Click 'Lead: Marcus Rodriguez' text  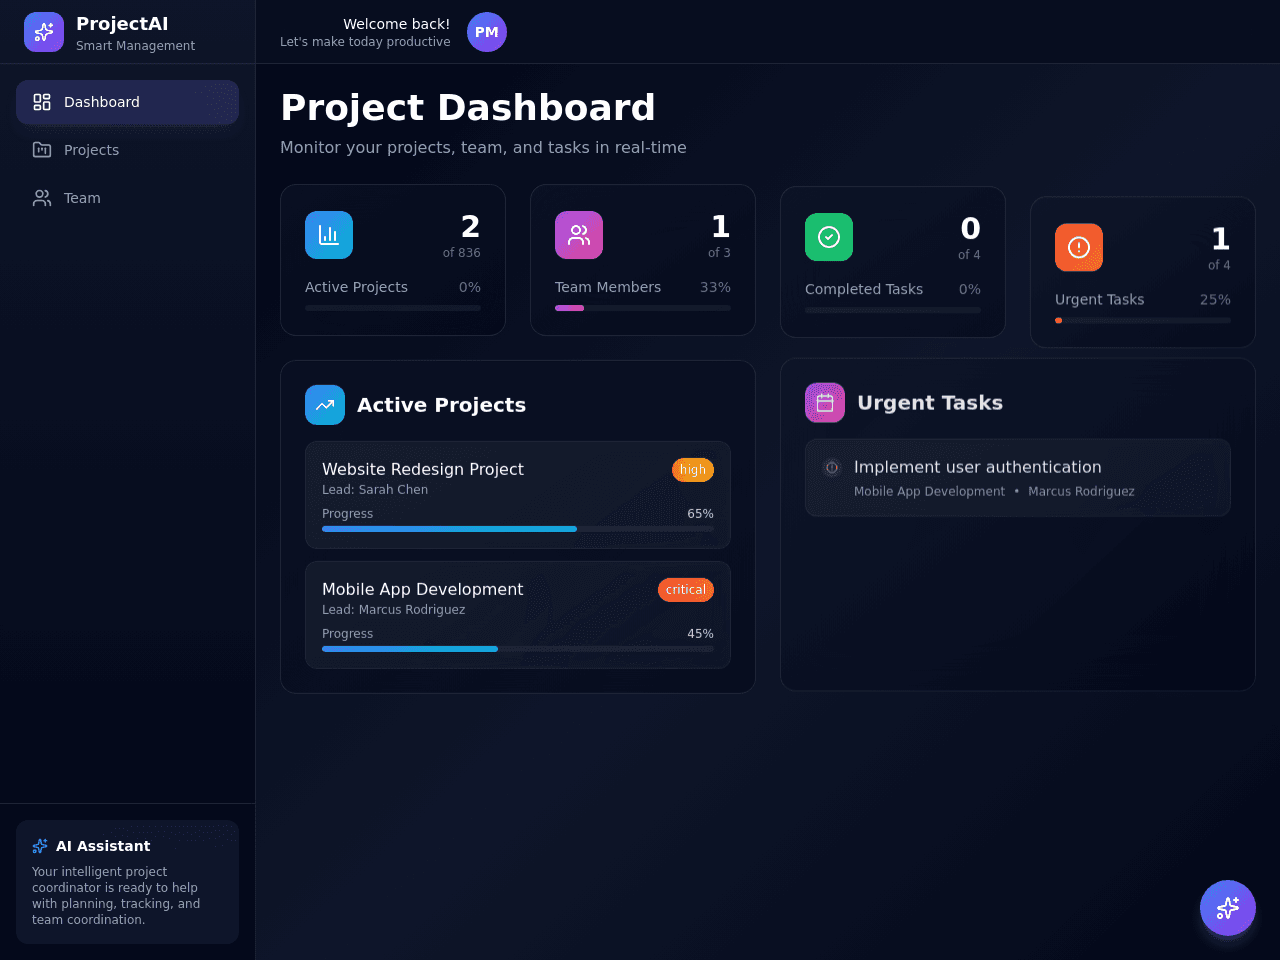tap(394, 610)
